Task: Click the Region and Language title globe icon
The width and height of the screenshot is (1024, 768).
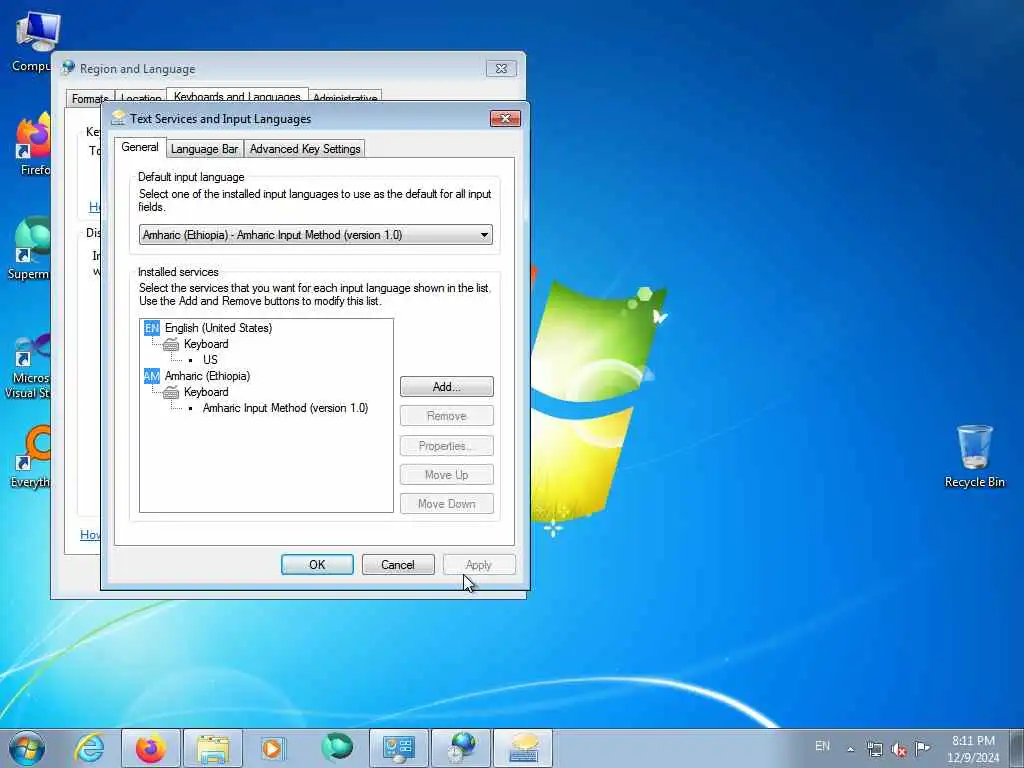Action: [x=68, y=68]
